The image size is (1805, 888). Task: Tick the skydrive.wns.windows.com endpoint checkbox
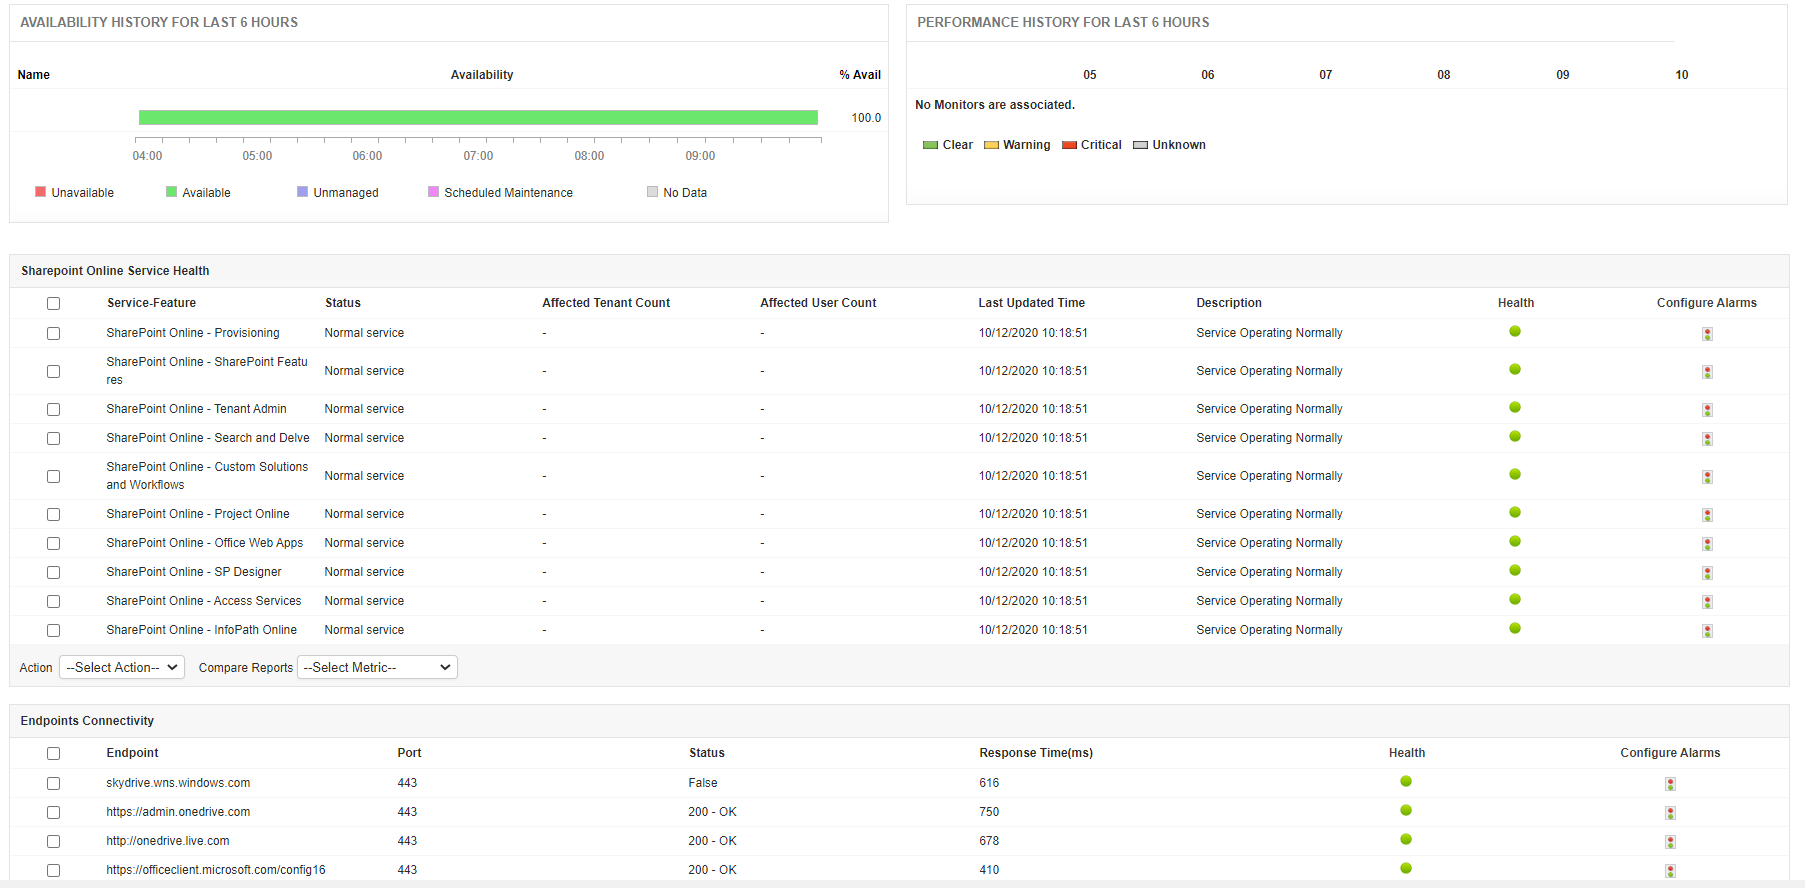(x=53, y=784)
